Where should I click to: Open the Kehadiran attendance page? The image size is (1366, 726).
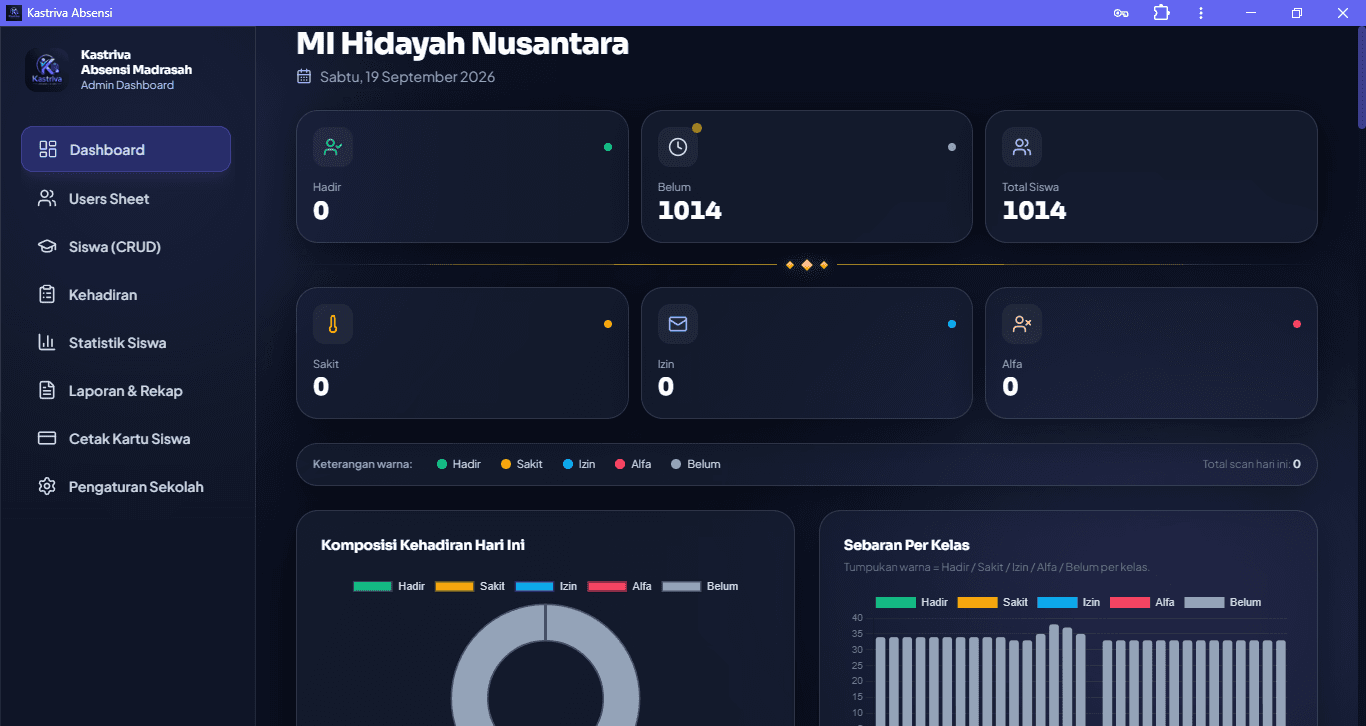(126, 294)
